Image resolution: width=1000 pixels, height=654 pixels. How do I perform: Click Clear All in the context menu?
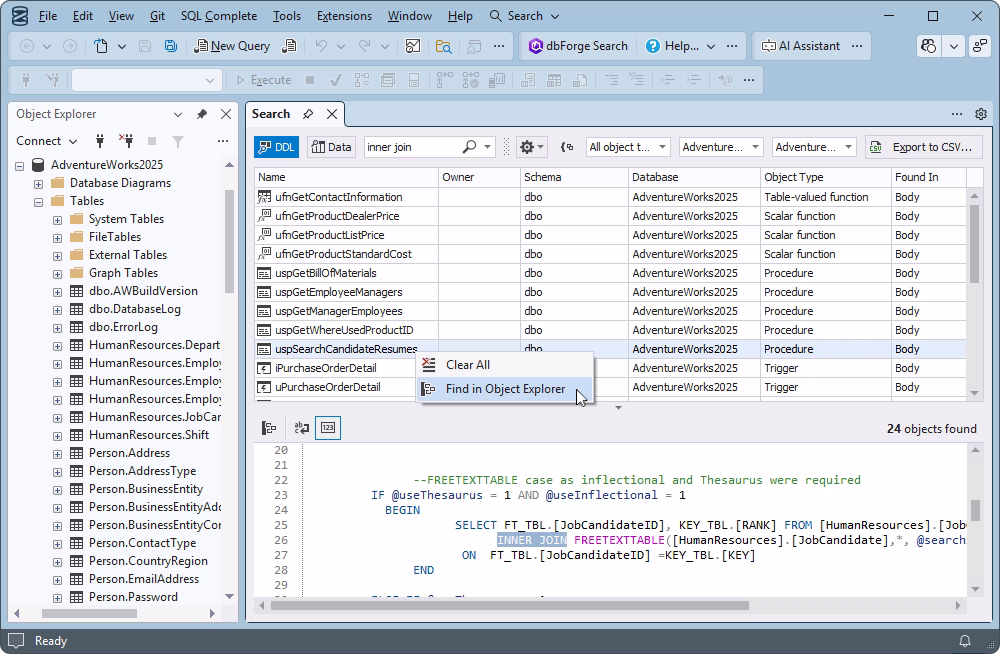[x=471, y=365]
